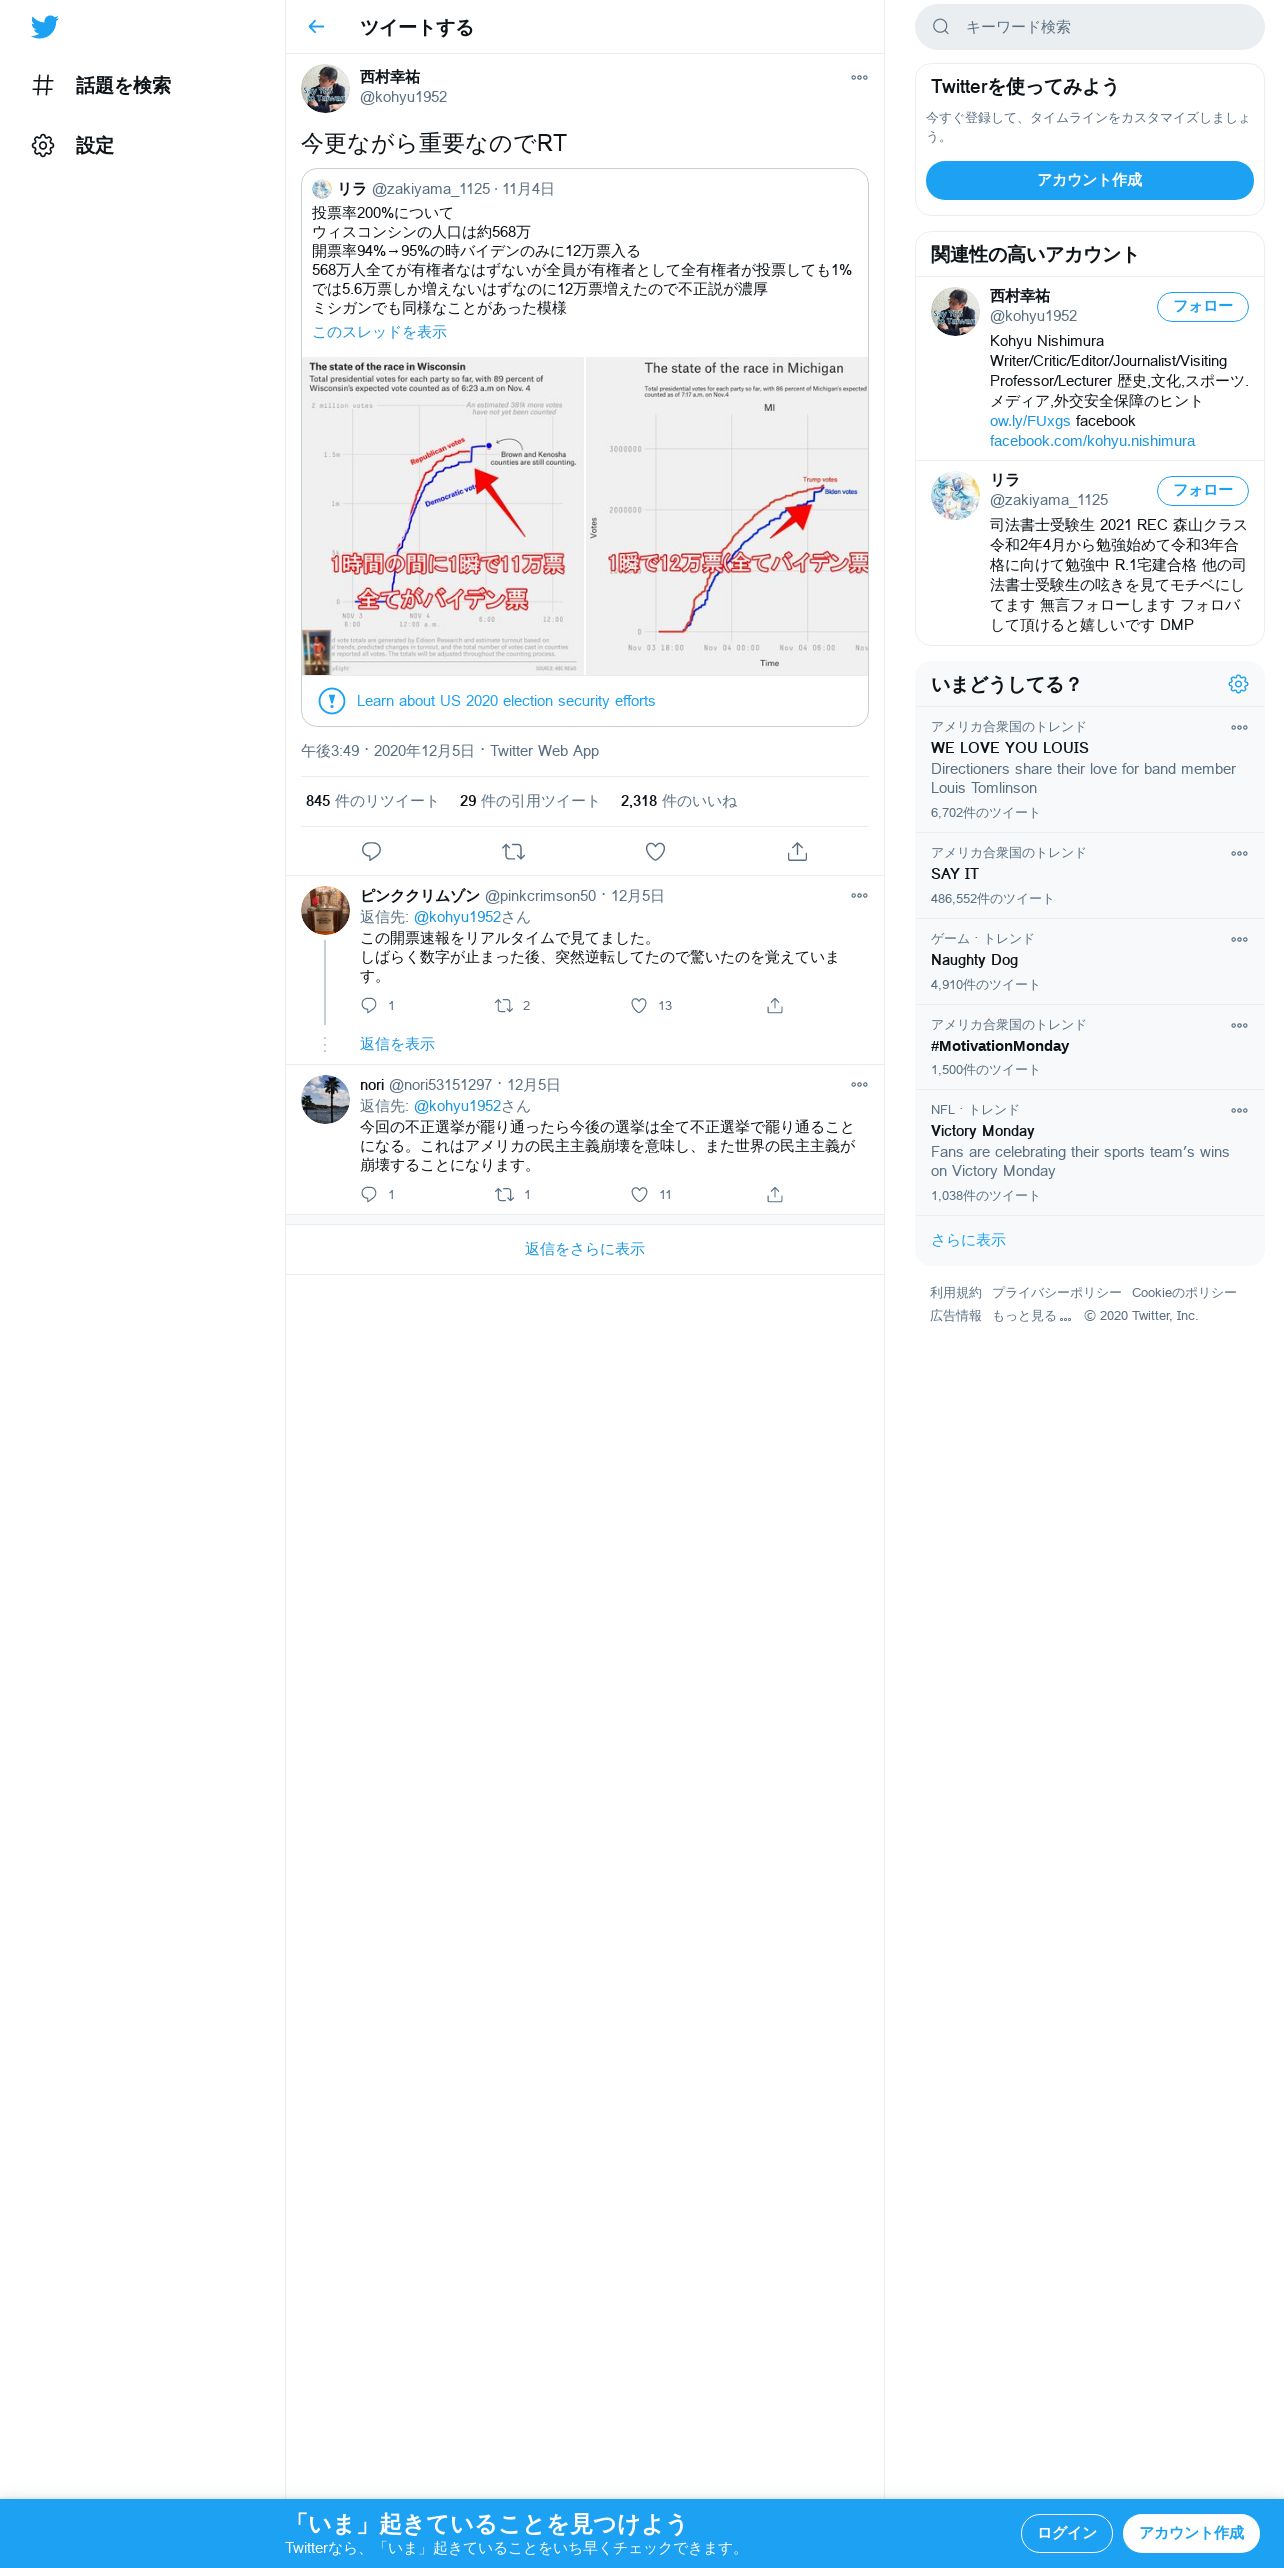Reply to nori's tweet
Viewport: 1284px width, 2568px height.
(x=369, y=1194)
